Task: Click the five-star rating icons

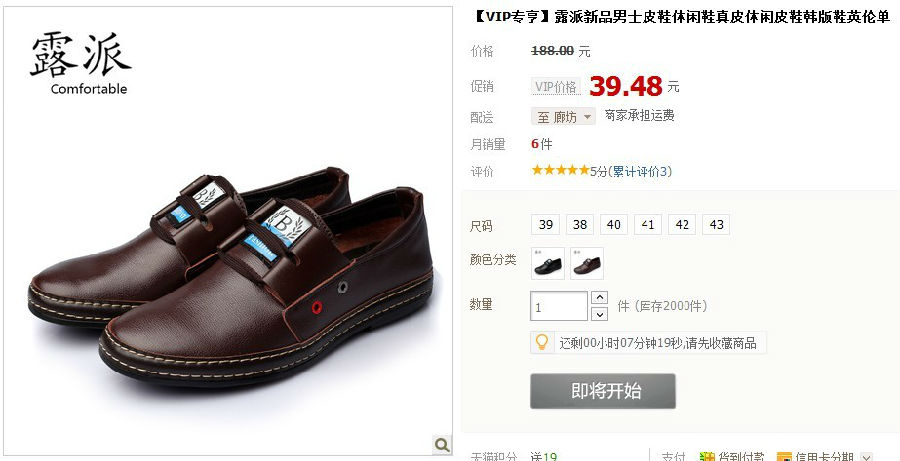Action: (560, 171)
